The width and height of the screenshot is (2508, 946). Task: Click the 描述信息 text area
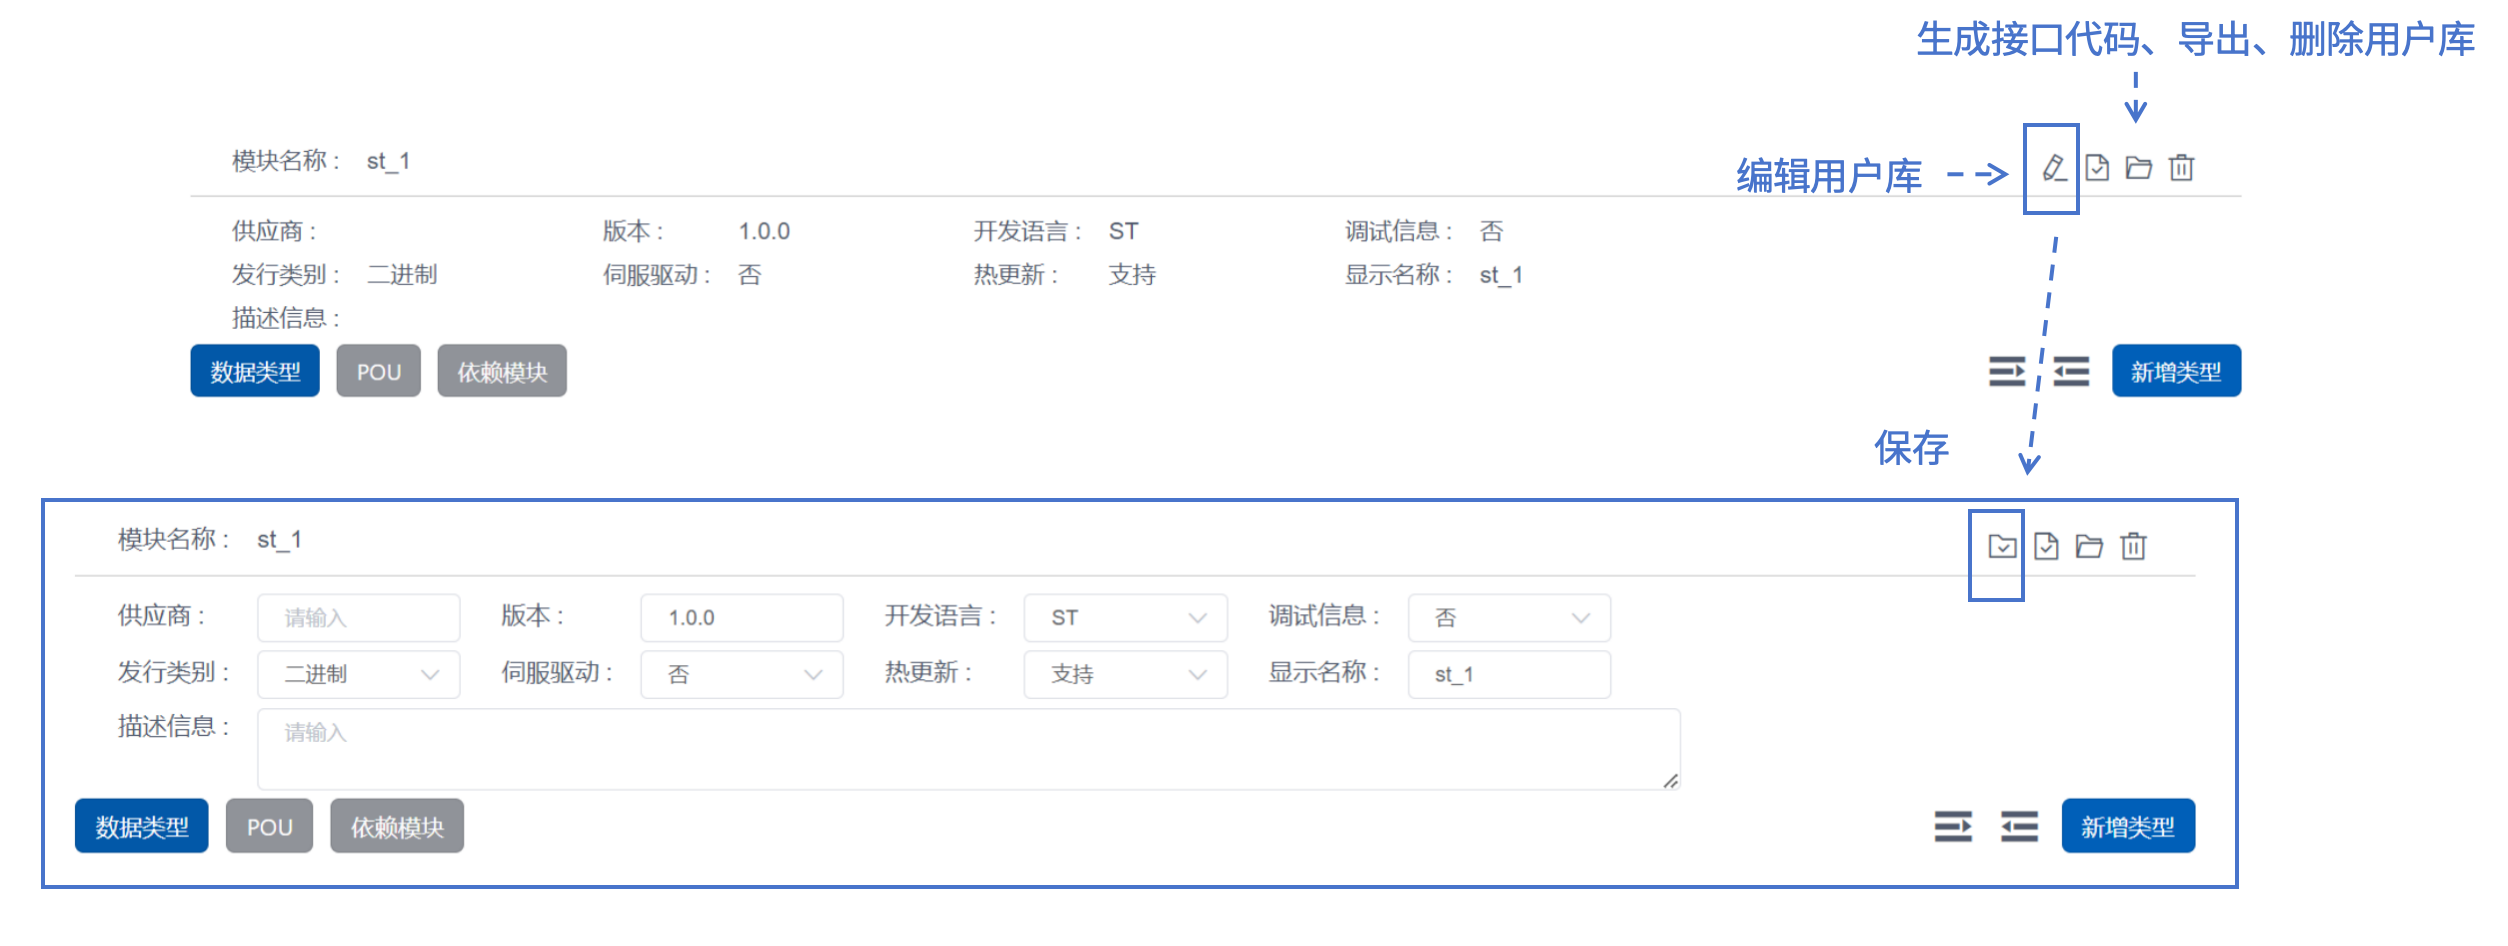[x=968, y=749]
